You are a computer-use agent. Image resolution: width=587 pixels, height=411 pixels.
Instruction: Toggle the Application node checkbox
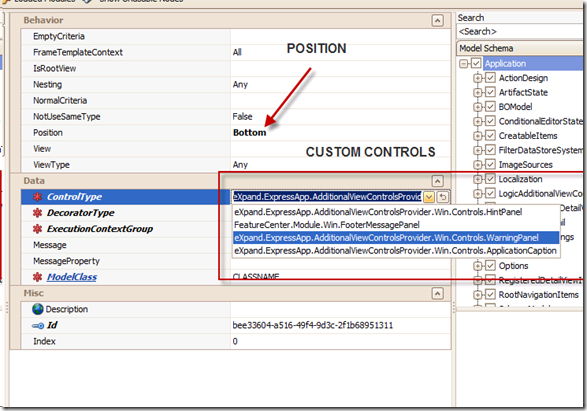pyautogui.click(x=476, y=63)
